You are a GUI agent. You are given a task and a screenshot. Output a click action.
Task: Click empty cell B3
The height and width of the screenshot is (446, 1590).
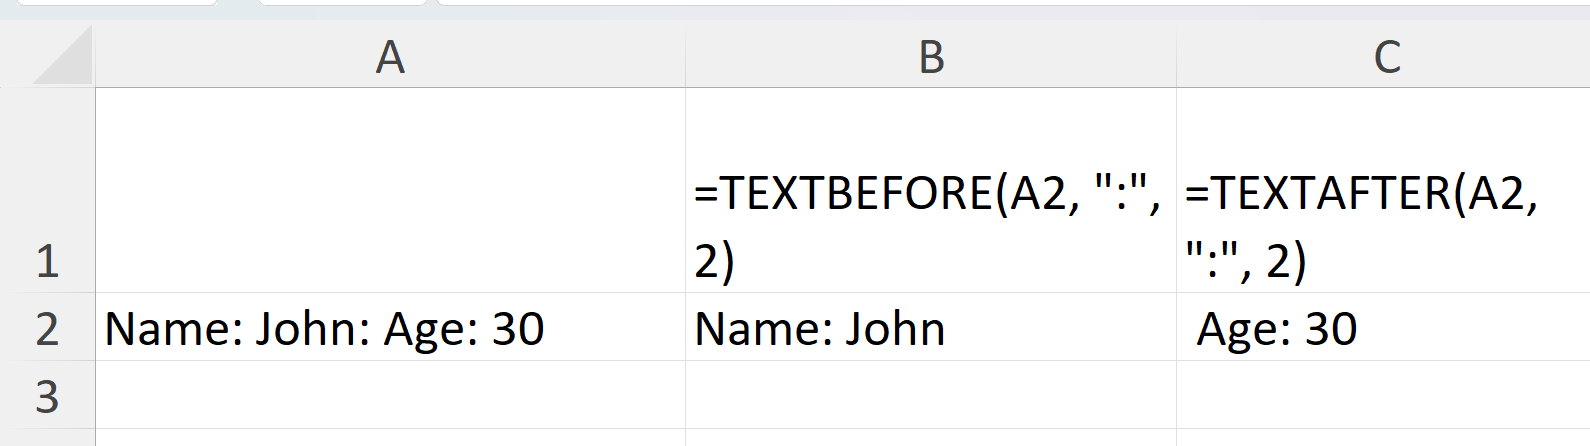pyautogui.click(x=930, y=396)
